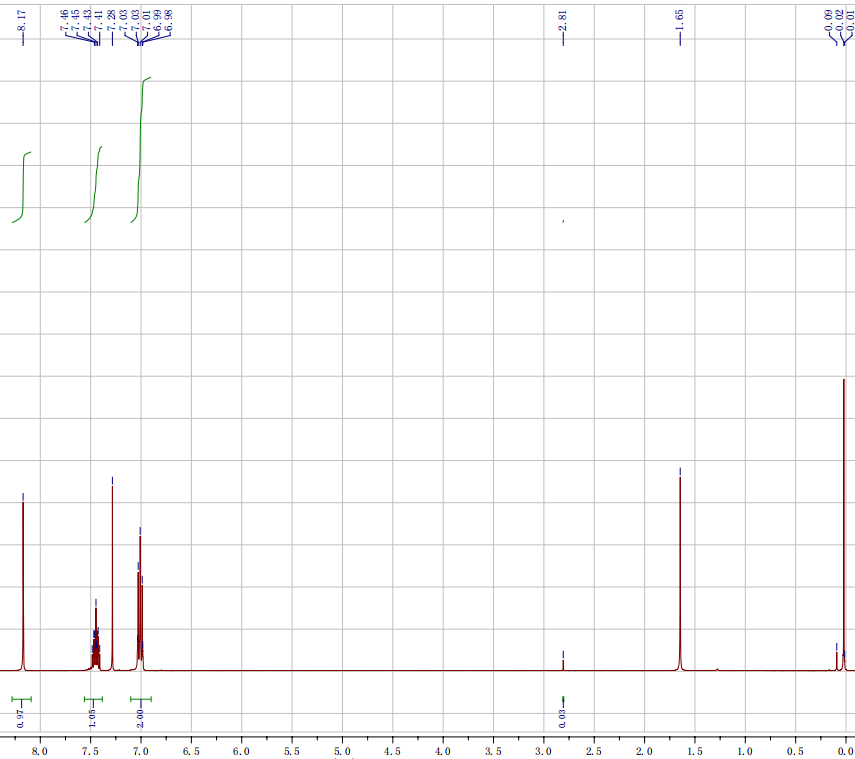Click the multiplet peaks near 7.0 ppm
This screenshot has height=759, width=855.
pyautogui.click(x=140, y=600)
